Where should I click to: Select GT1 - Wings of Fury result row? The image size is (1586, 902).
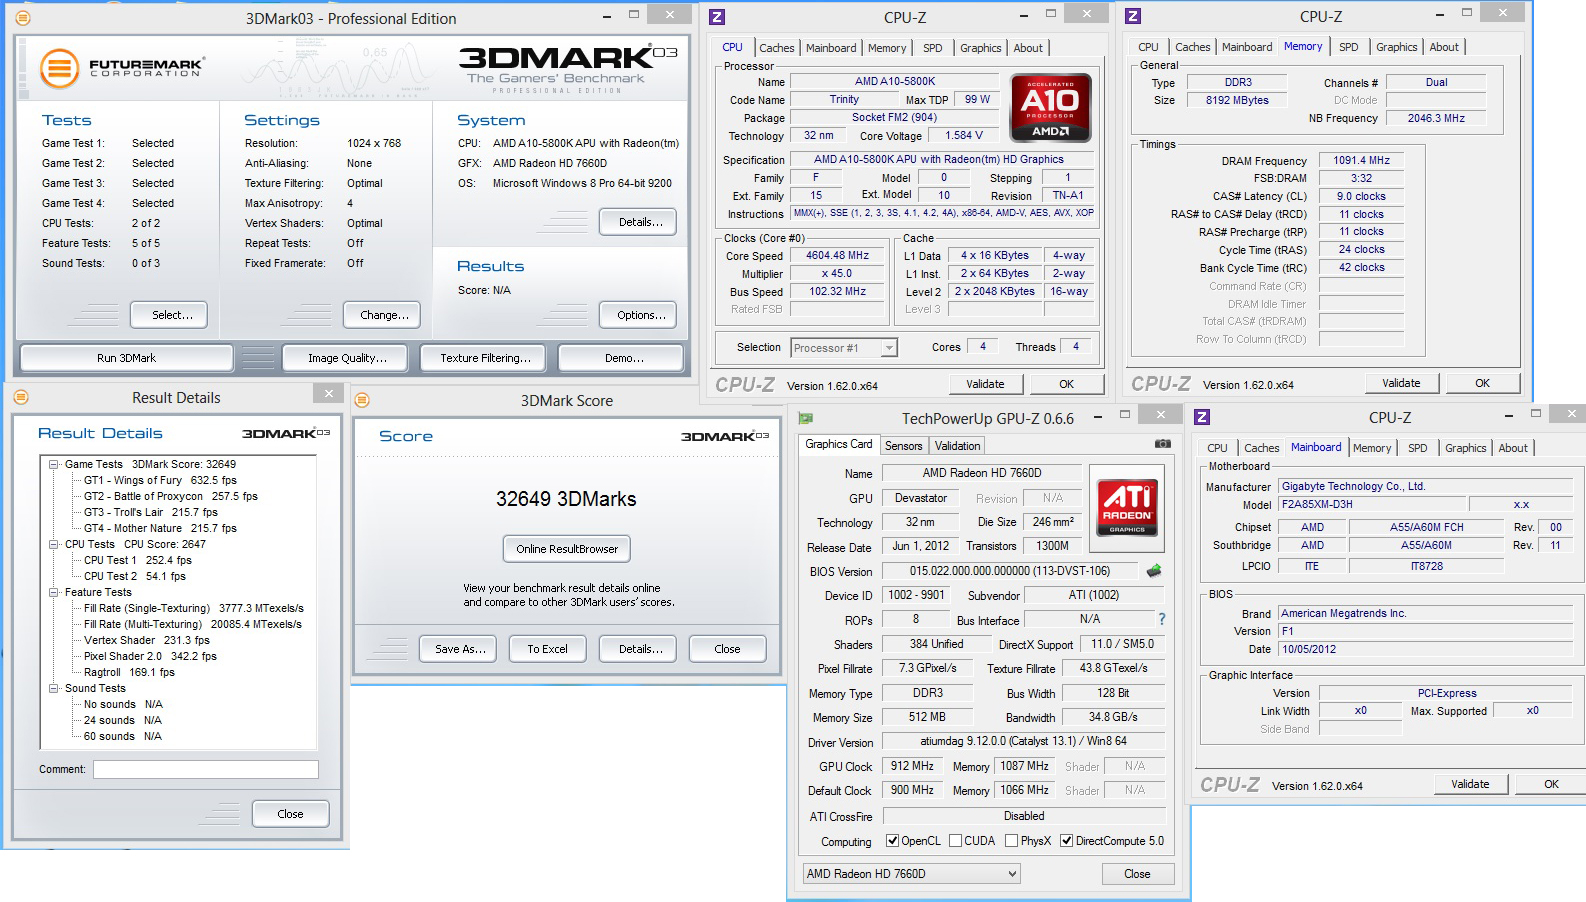click(x=160, y=480)
